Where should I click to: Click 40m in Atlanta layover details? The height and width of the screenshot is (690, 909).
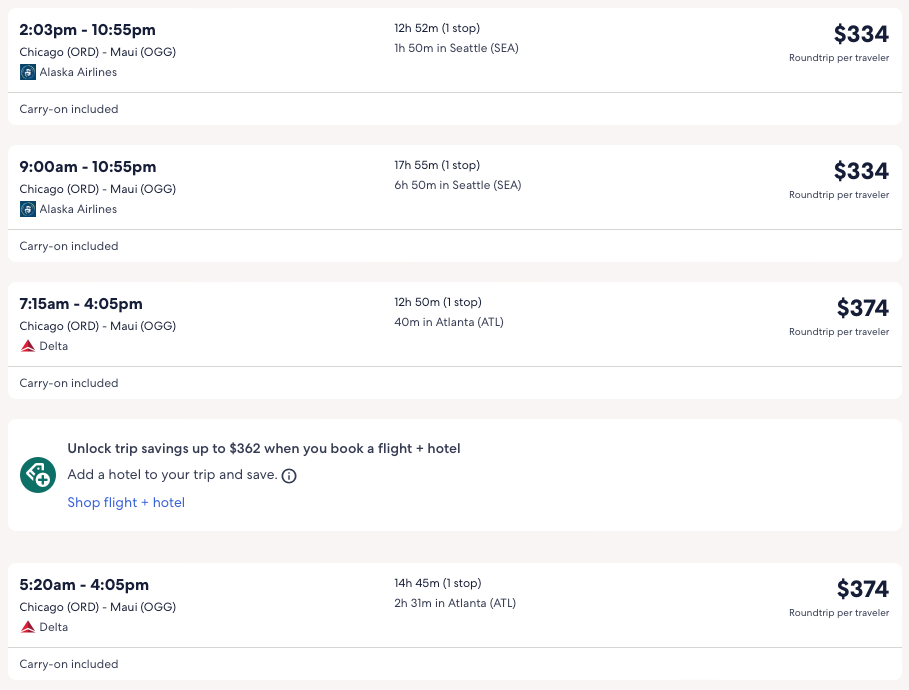pos(448,322)
